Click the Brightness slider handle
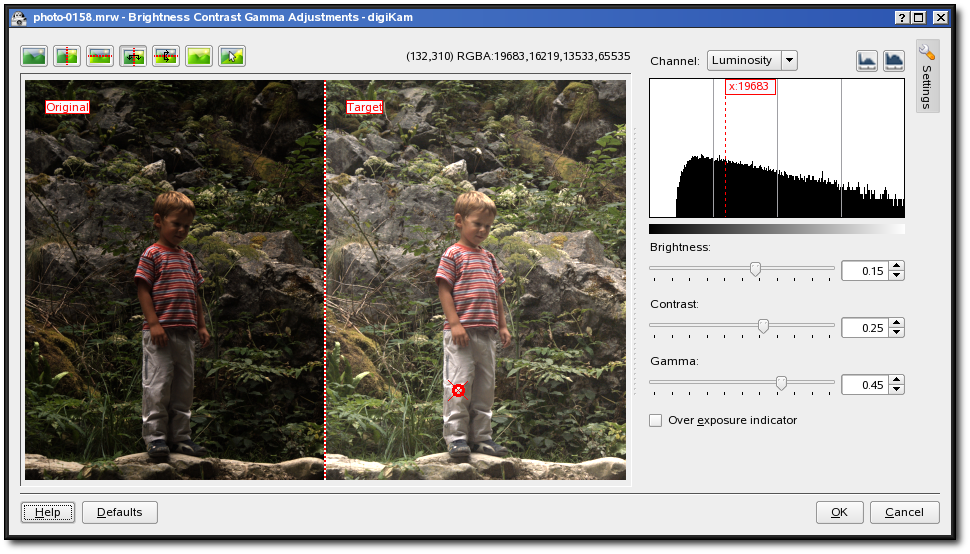Viewport: 970px width, 554px height. pyautogui.click(x=755, y=269)
